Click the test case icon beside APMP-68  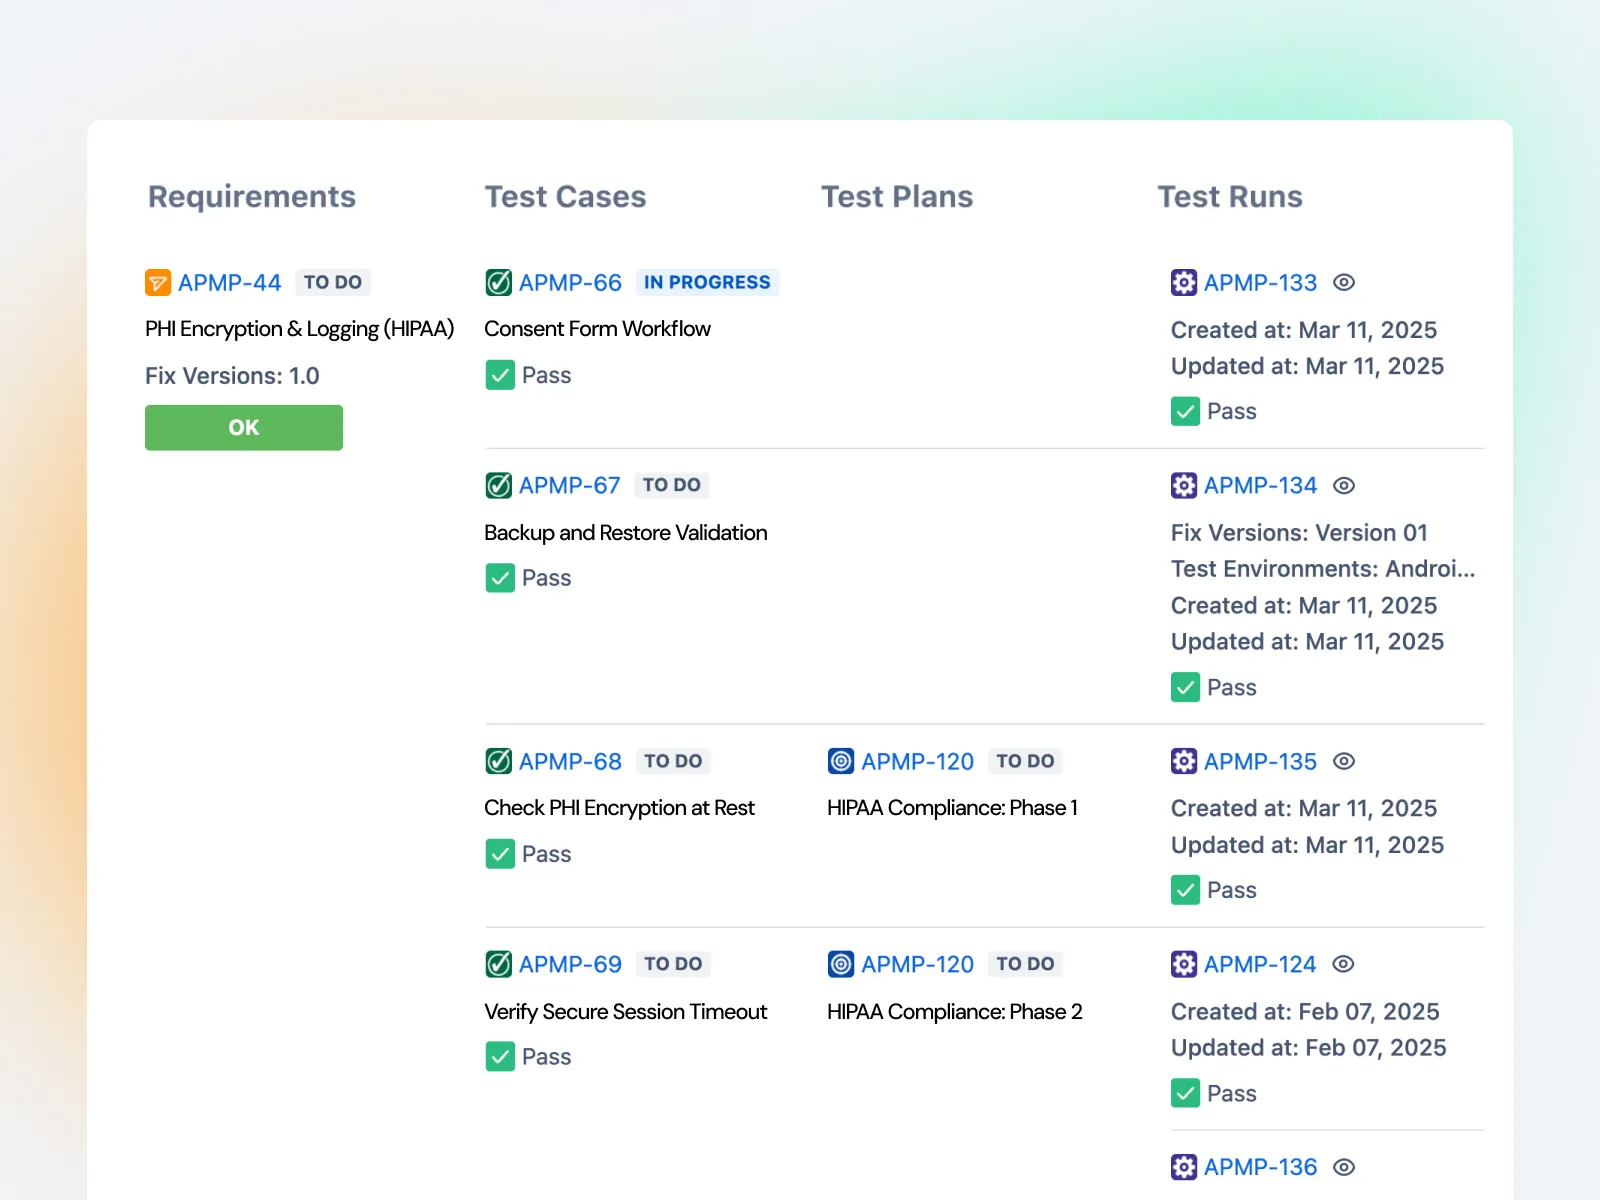click(499, 761)
